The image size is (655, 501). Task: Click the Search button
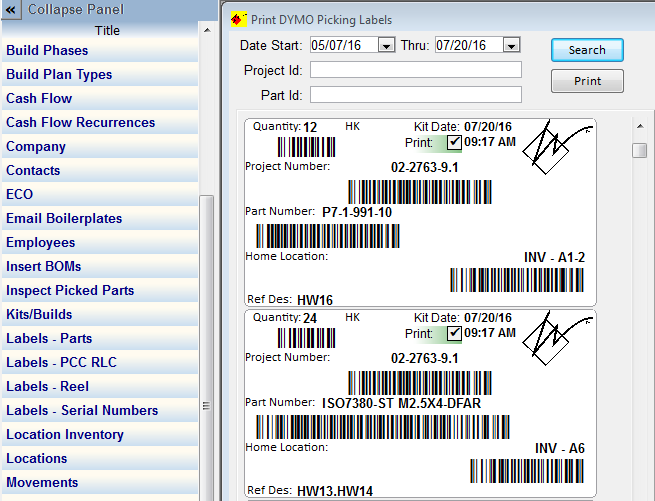pos(587,50)
